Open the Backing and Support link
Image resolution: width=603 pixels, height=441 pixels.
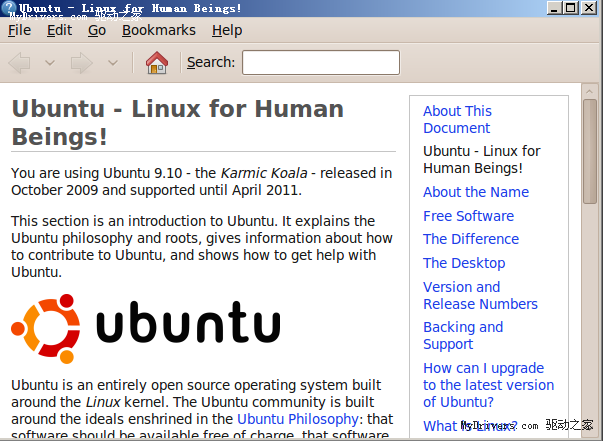tap(463, 335)
